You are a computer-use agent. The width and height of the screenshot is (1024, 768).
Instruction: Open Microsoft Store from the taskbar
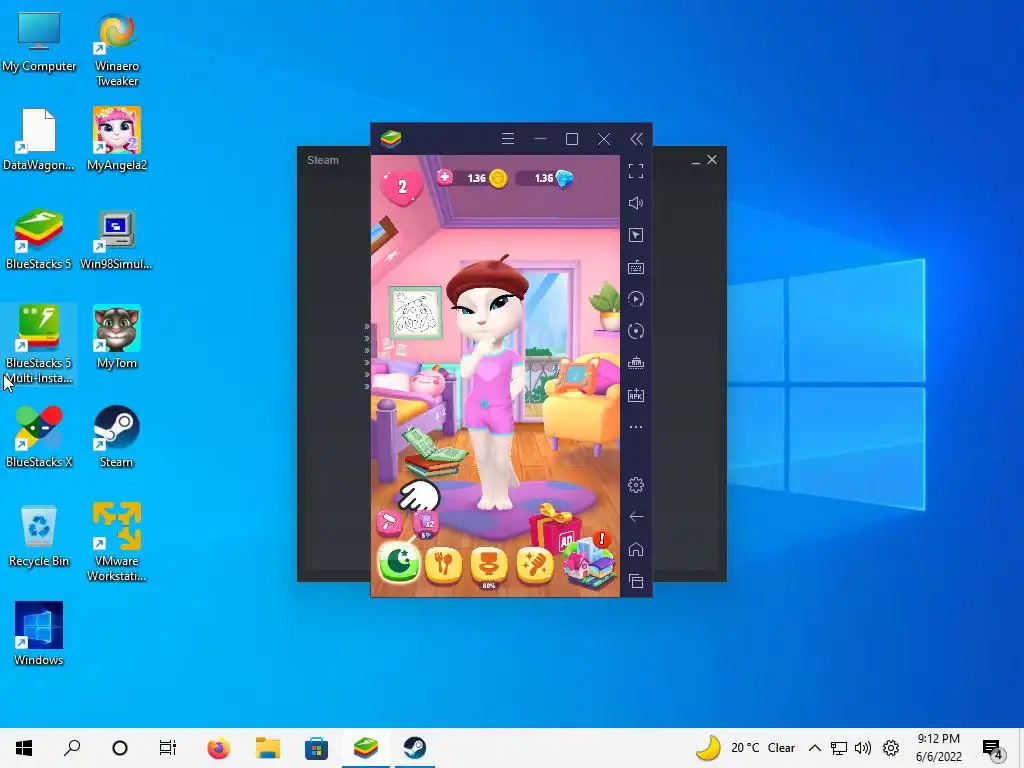point(316,748)
